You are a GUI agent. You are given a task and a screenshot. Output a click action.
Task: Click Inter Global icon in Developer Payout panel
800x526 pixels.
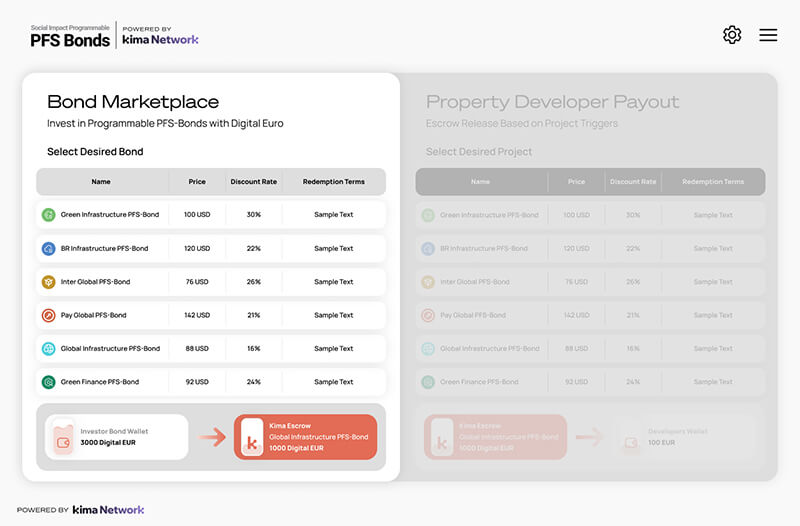(428, 282)
